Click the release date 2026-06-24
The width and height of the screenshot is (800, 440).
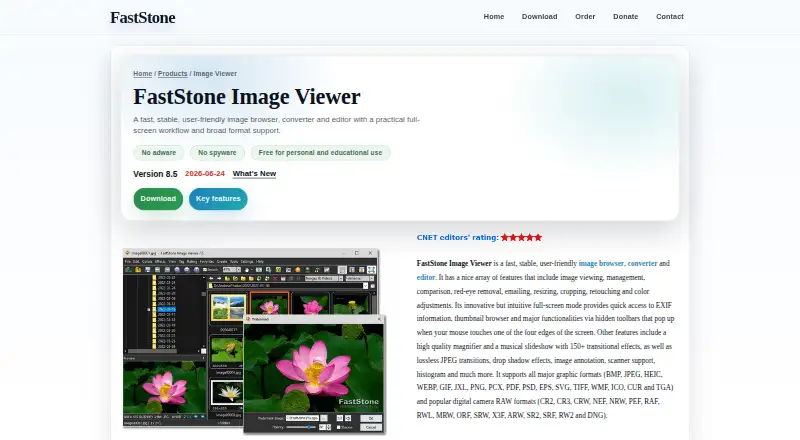coord(205,174)
